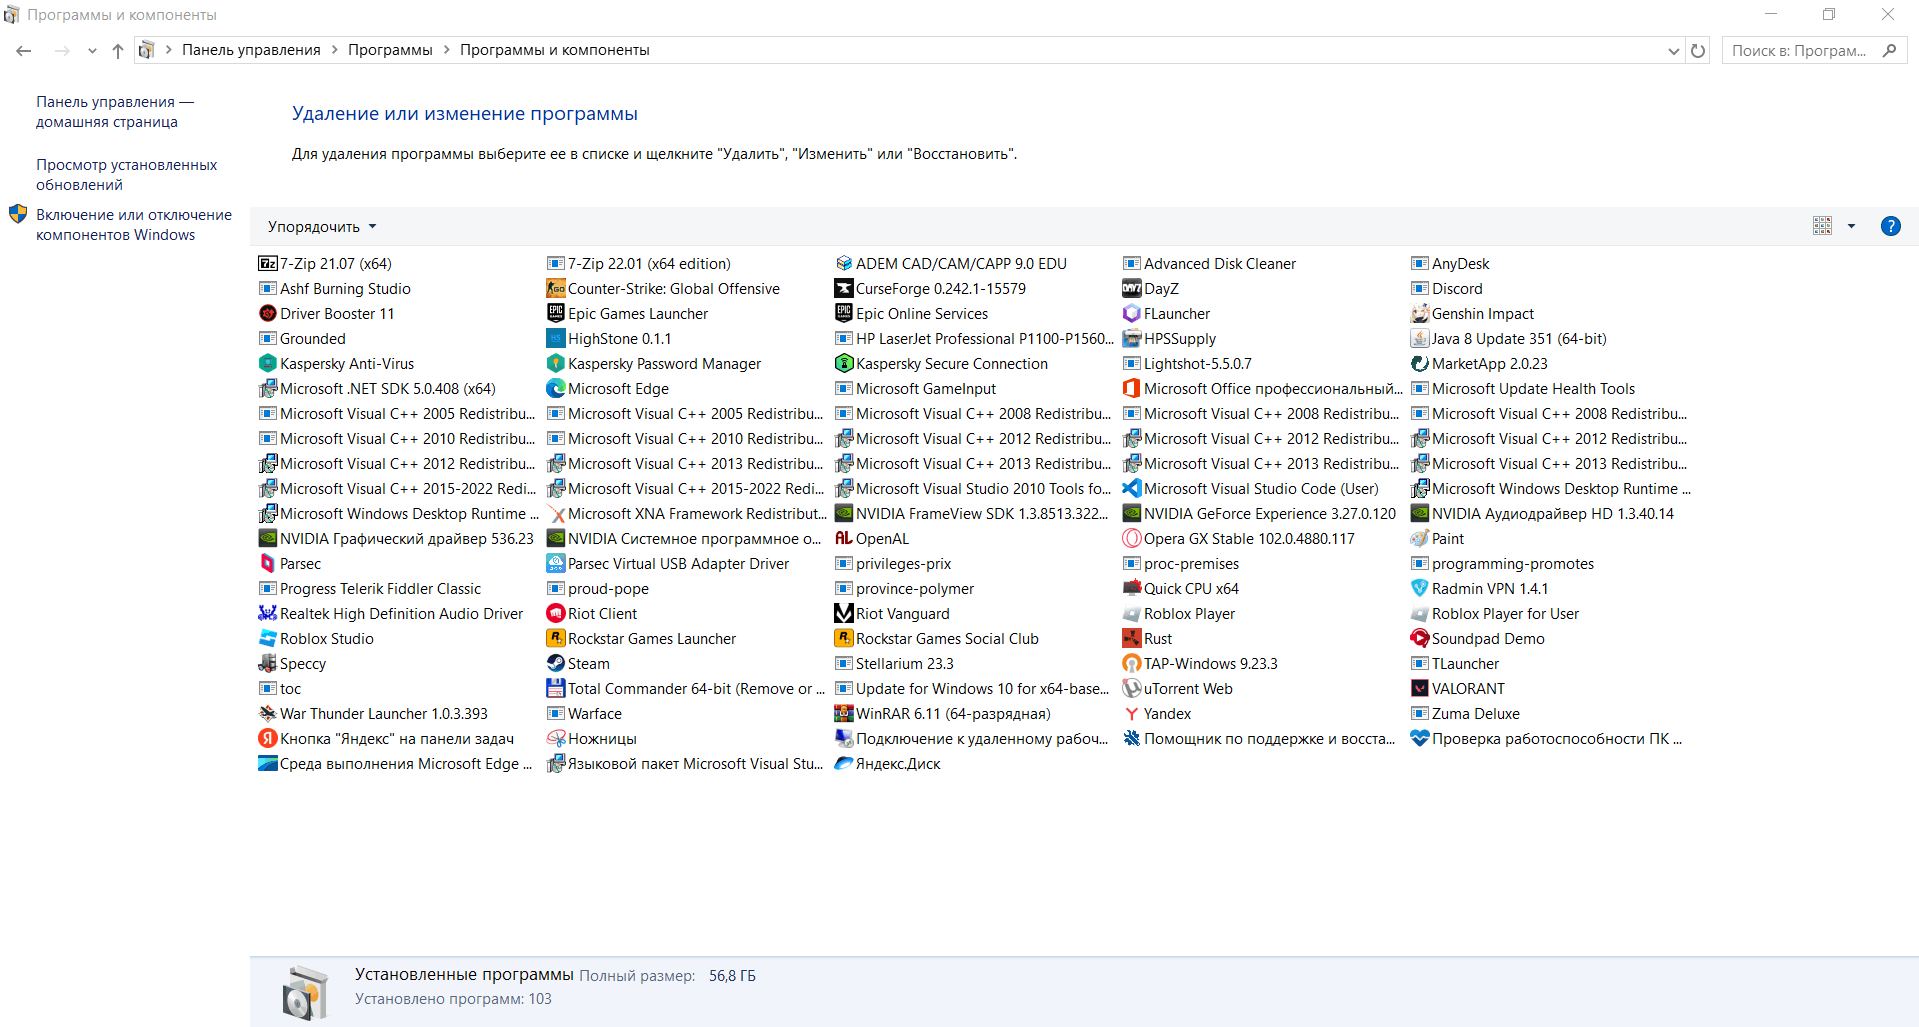Open the recent locations dropdown arrow
The height and width of the screenshot is (1027, 1919).
pos(92,51)
